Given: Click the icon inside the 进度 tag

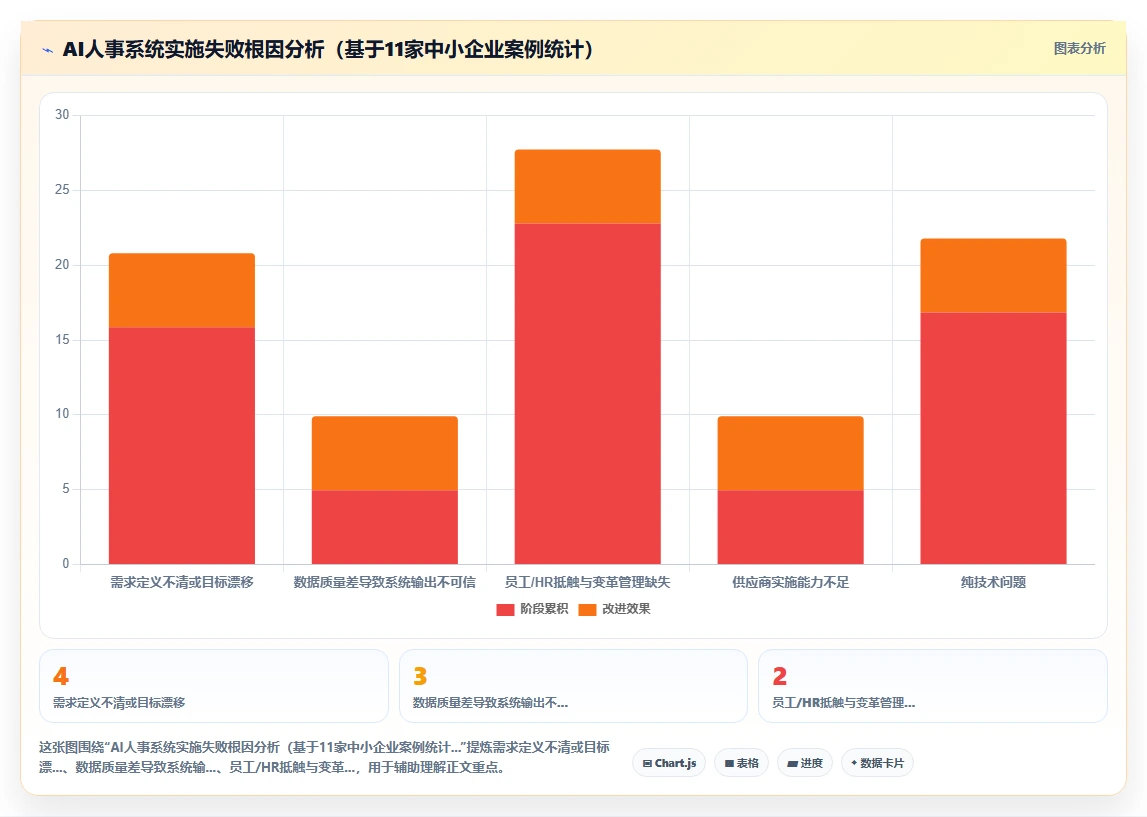Looking at the screenshot, I should coord(792,764).
